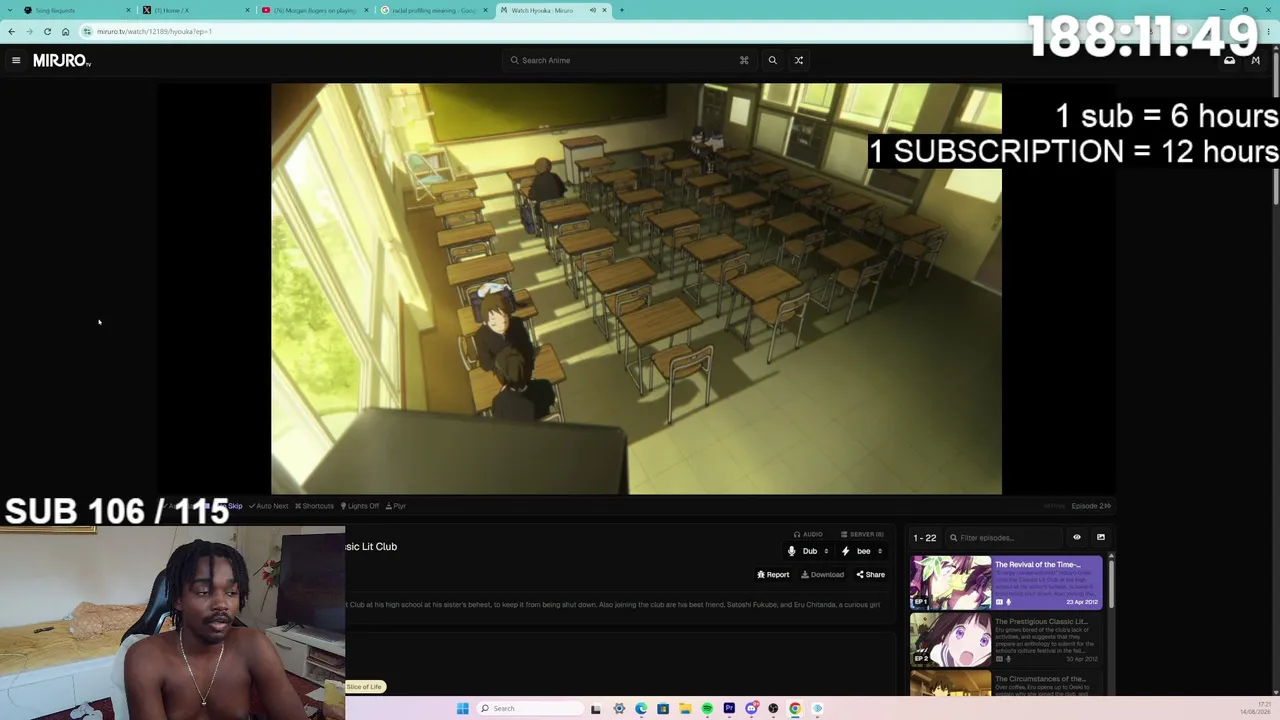Open Spotify from the taskbar
The image size is (1280, 720).
[x=707, y=709]
